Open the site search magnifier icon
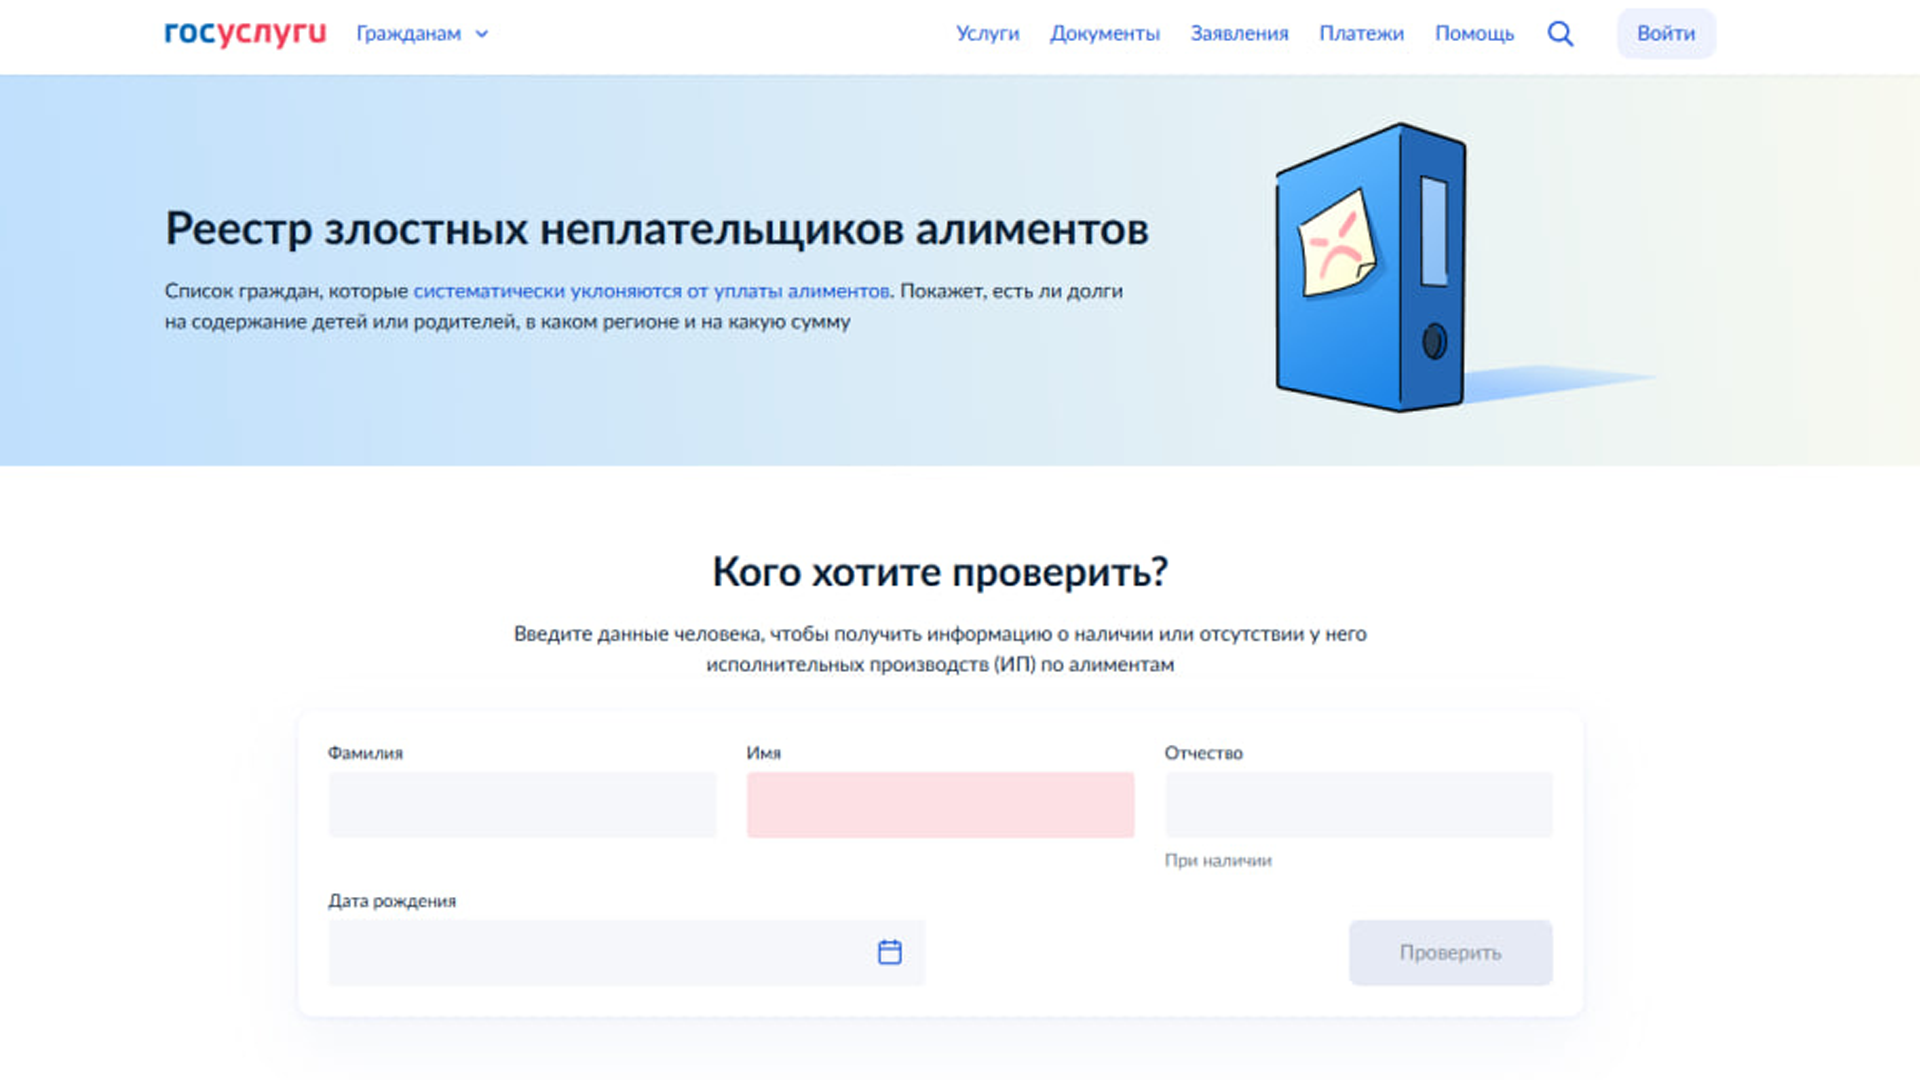The height and width of the screenshot is (1080, 1920). (x=1560, y=34)
